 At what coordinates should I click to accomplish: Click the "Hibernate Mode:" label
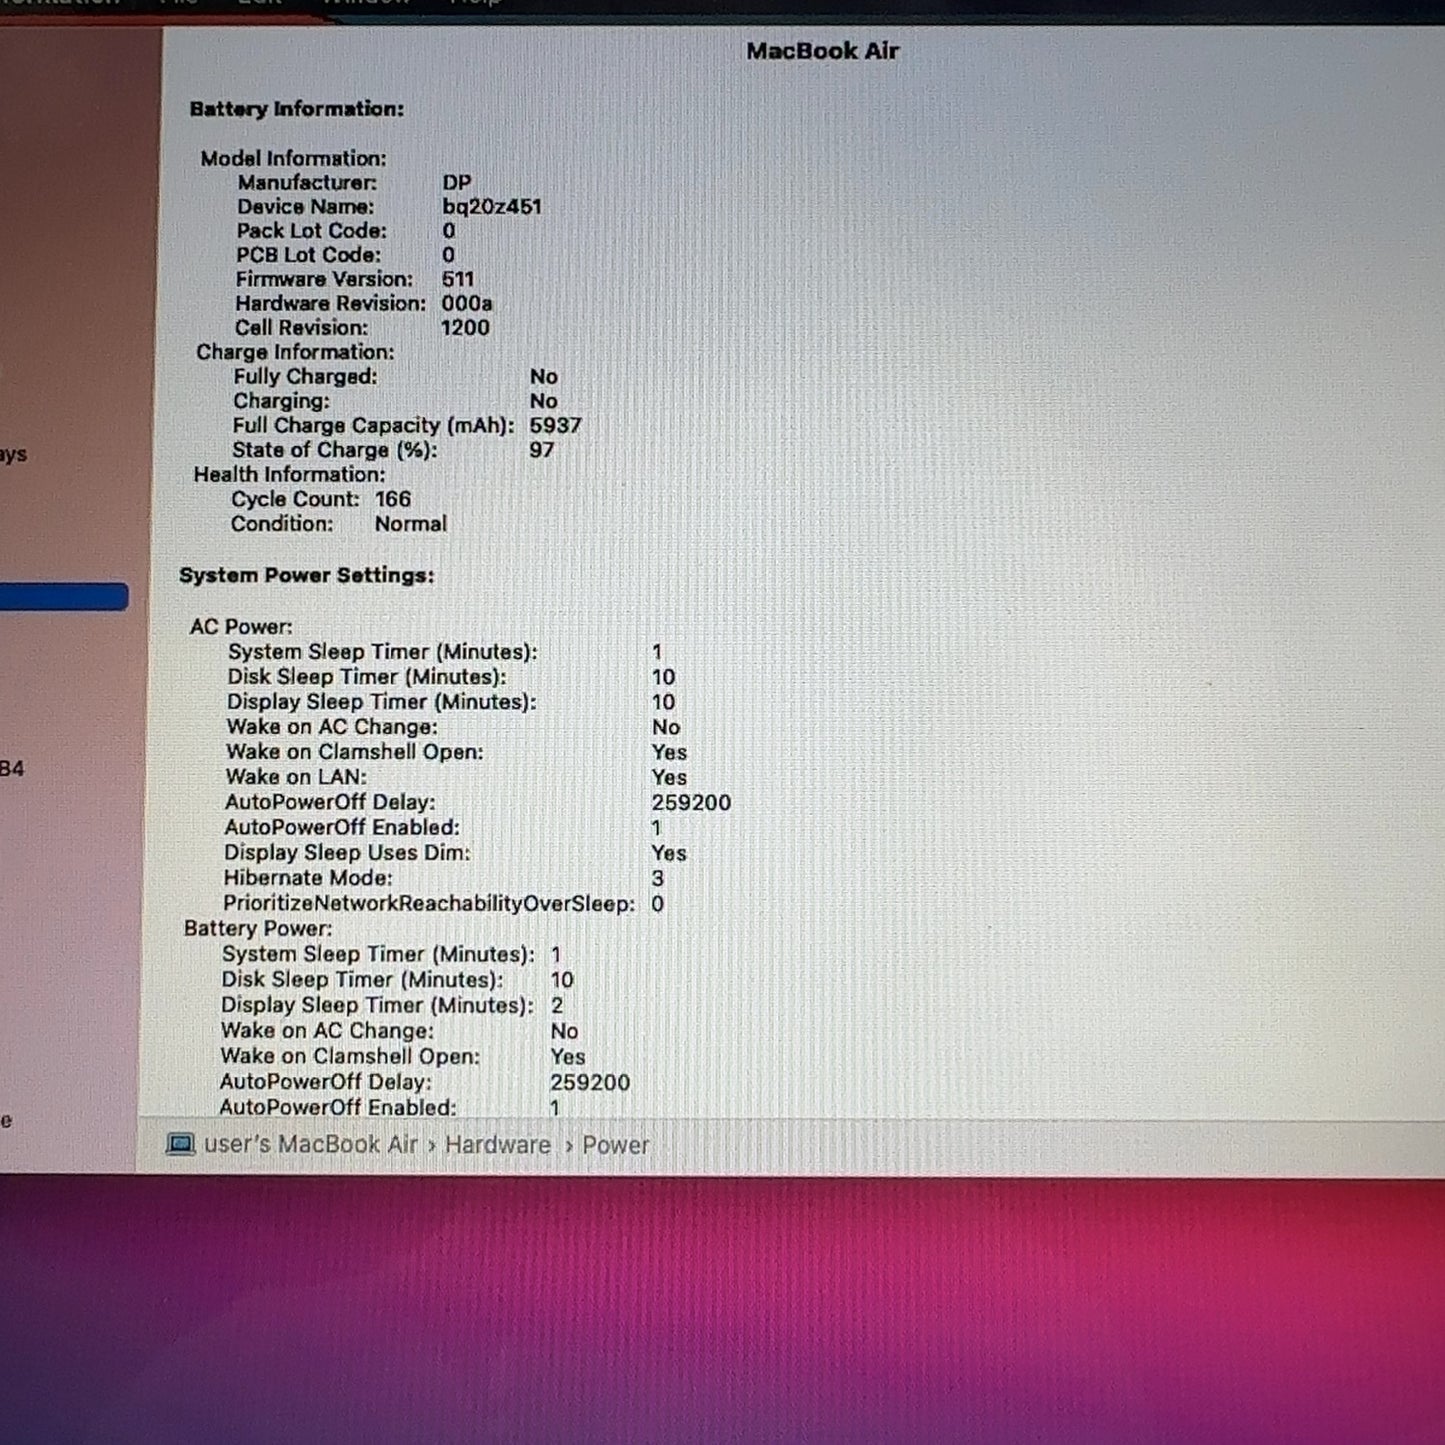308,878
